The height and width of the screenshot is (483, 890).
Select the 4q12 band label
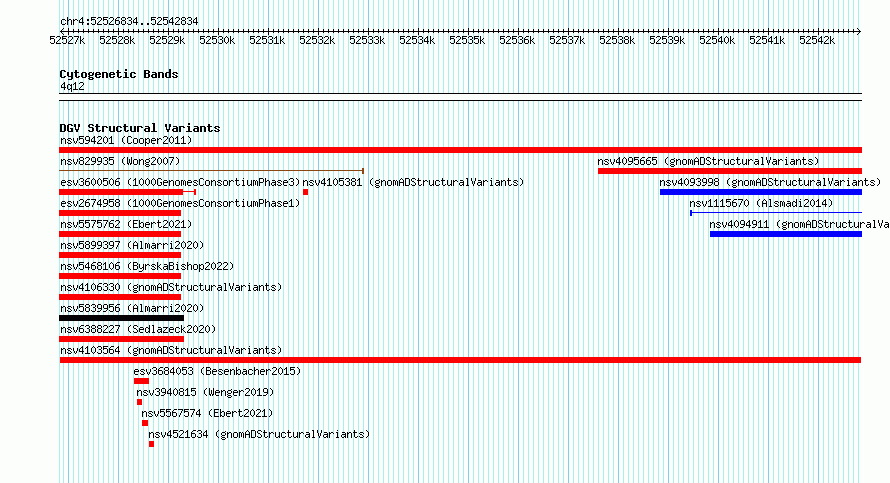coord(72,87)
